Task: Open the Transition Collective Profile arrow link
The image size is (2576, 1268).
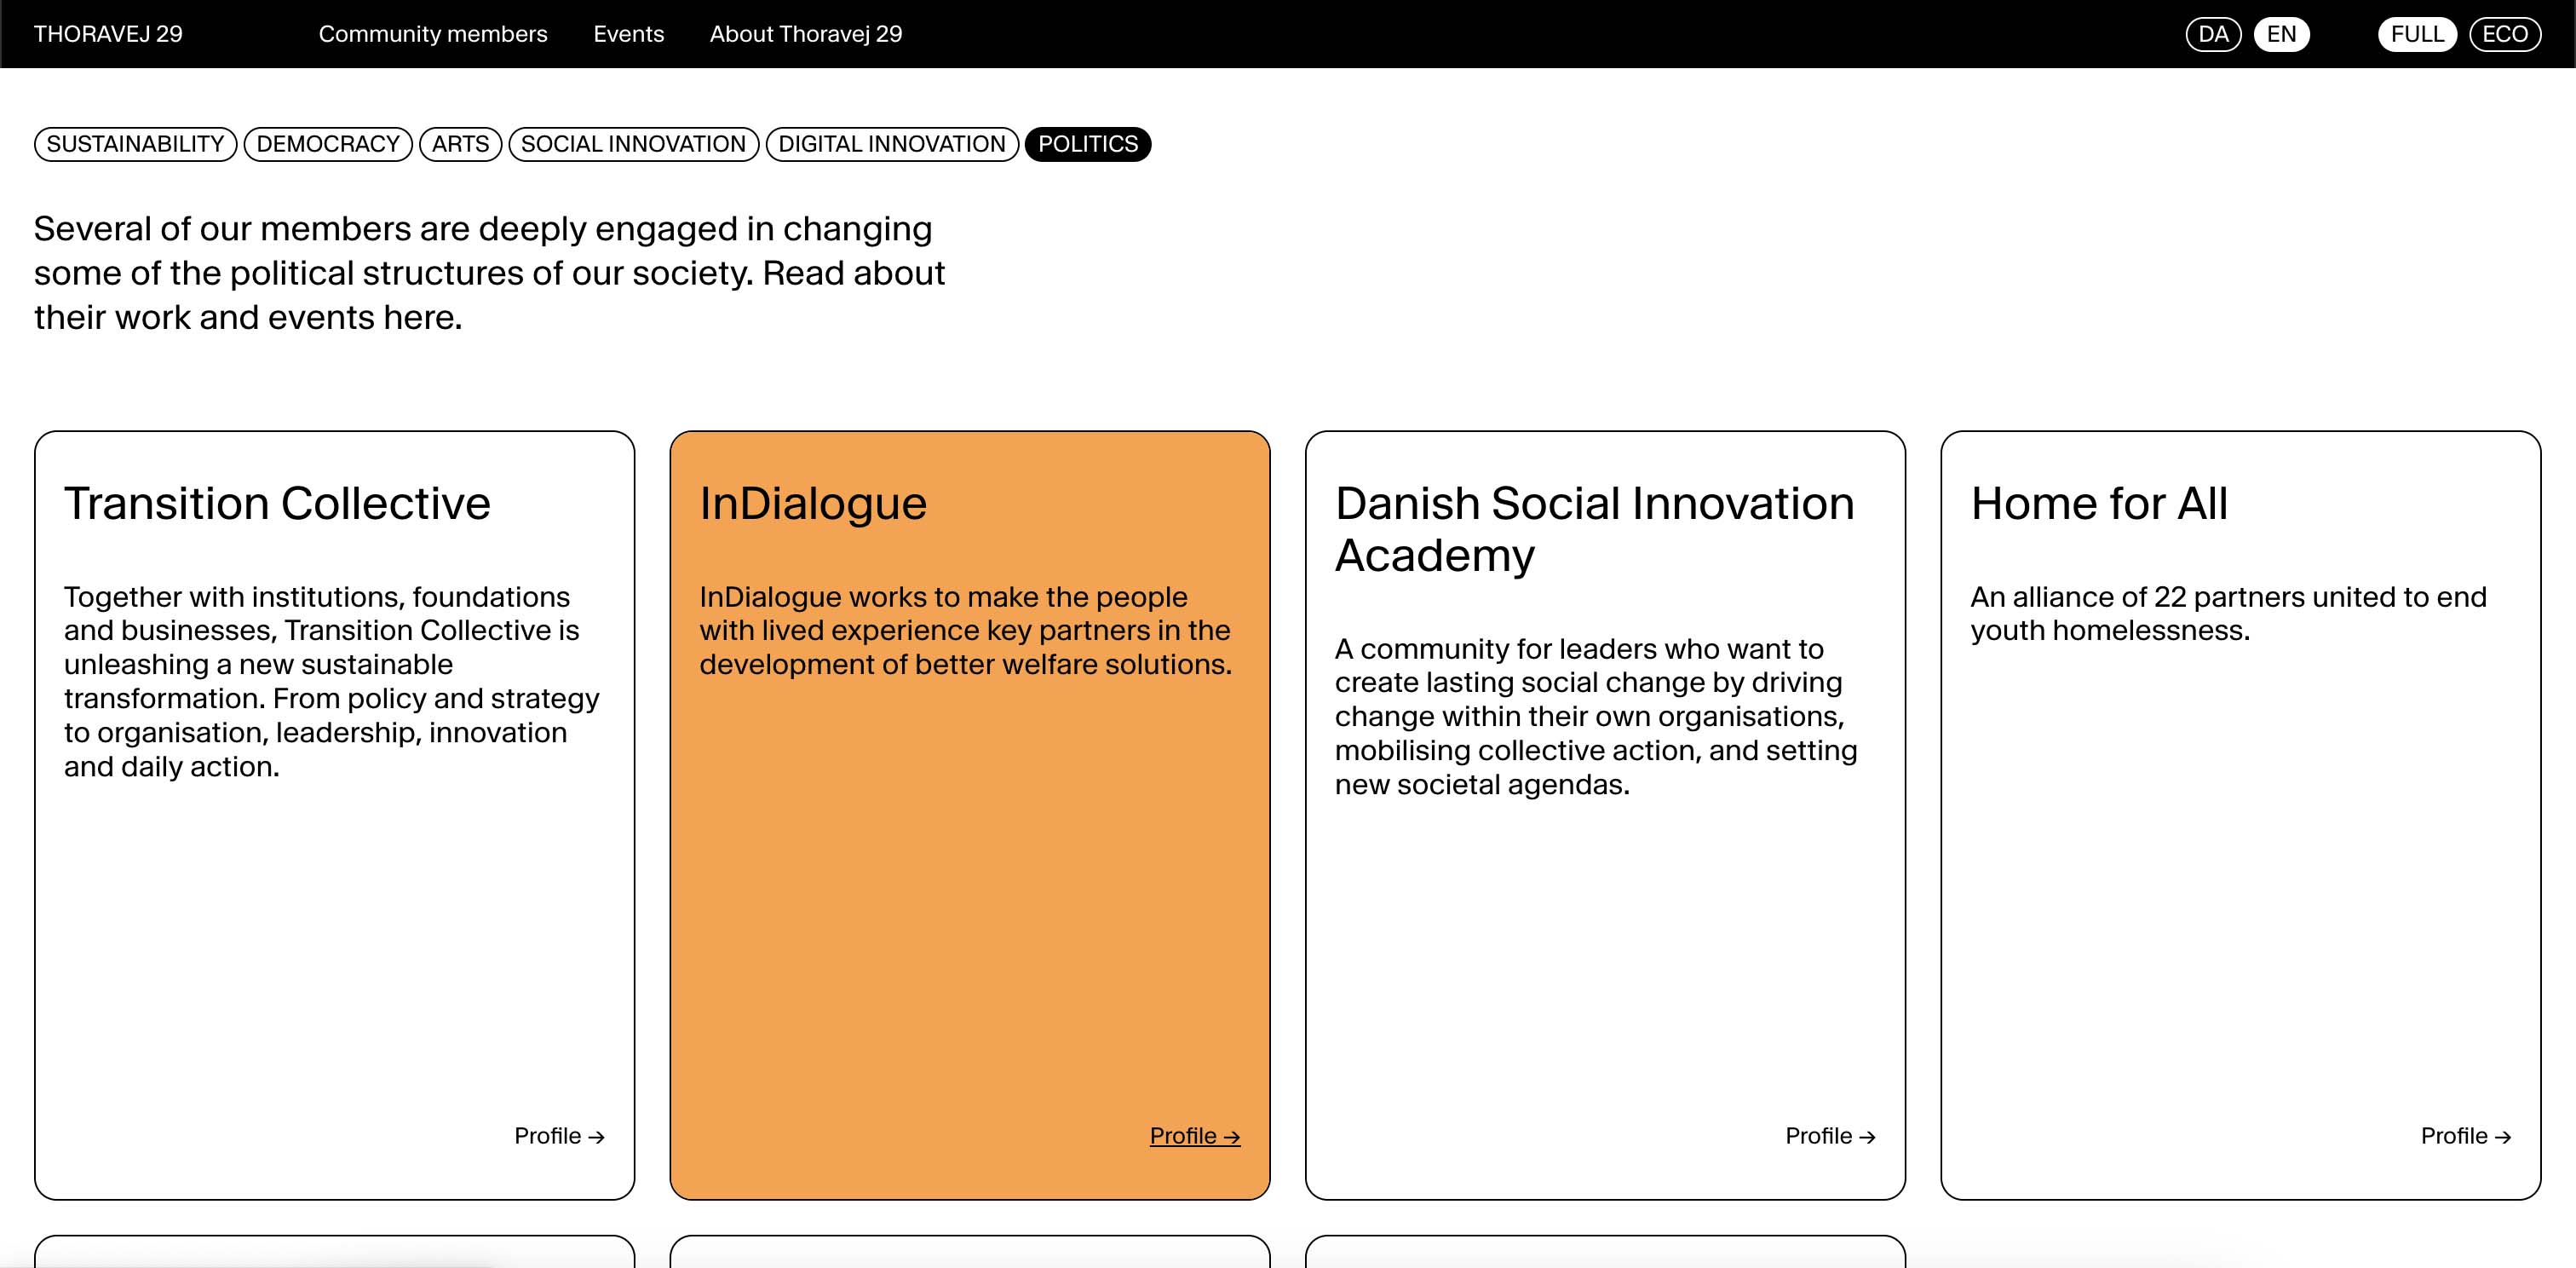Action: click(x=559, y=1136)
